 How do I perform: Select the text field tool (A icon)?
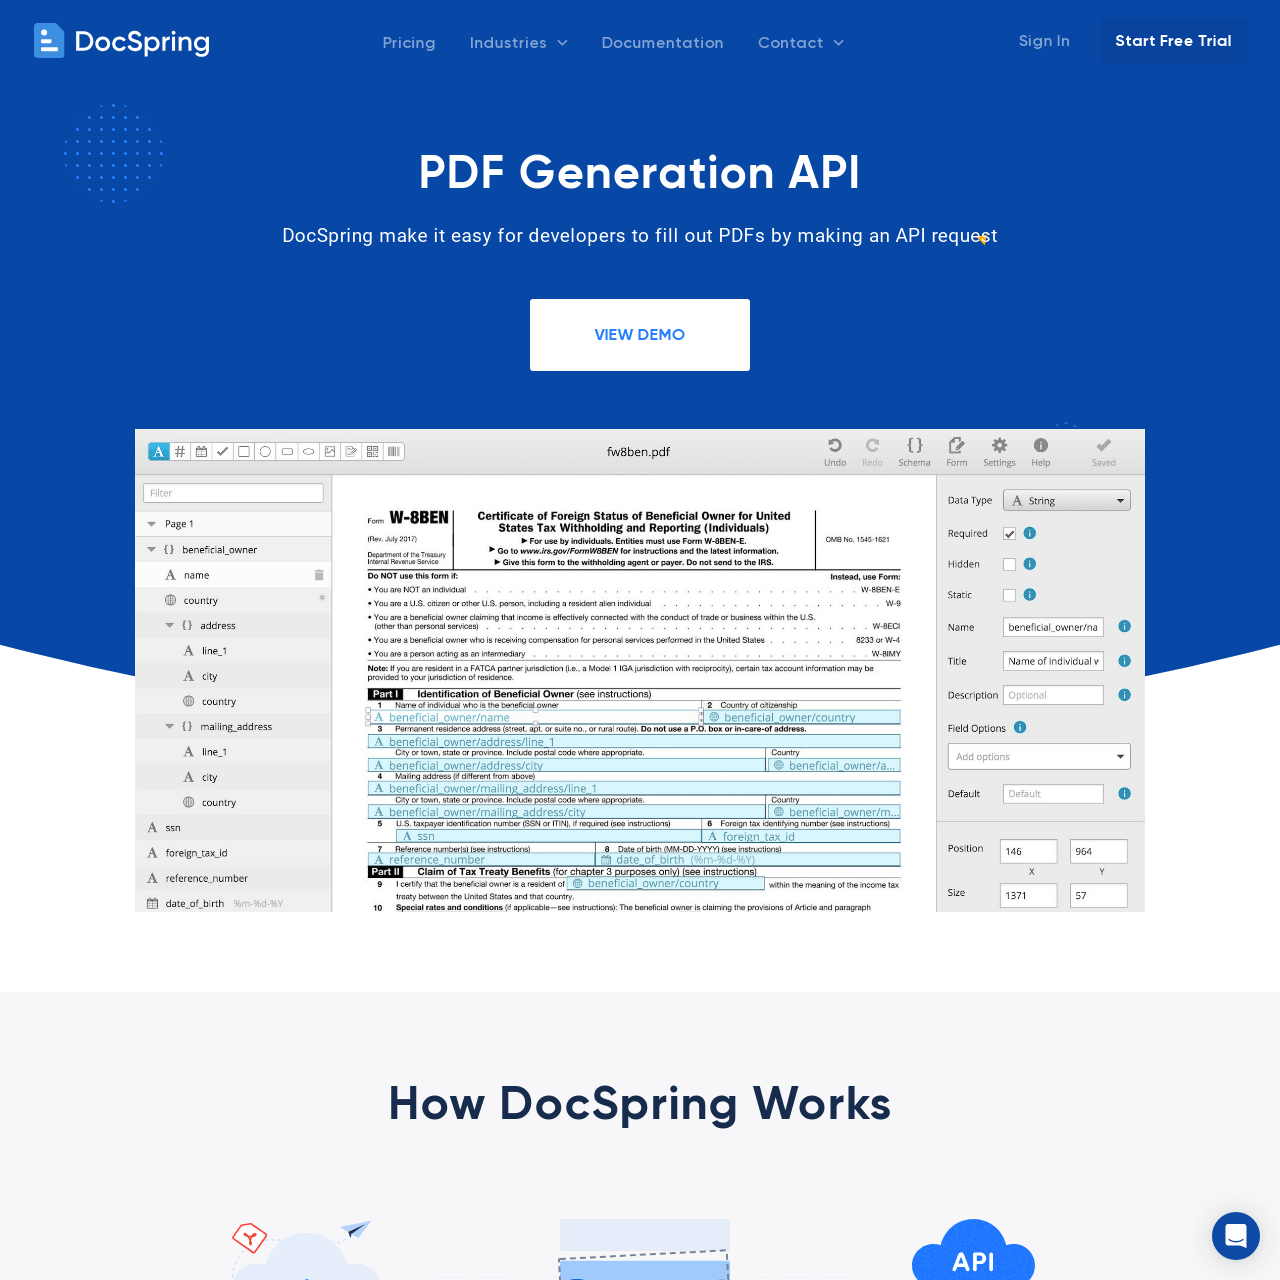coord(159,452)
